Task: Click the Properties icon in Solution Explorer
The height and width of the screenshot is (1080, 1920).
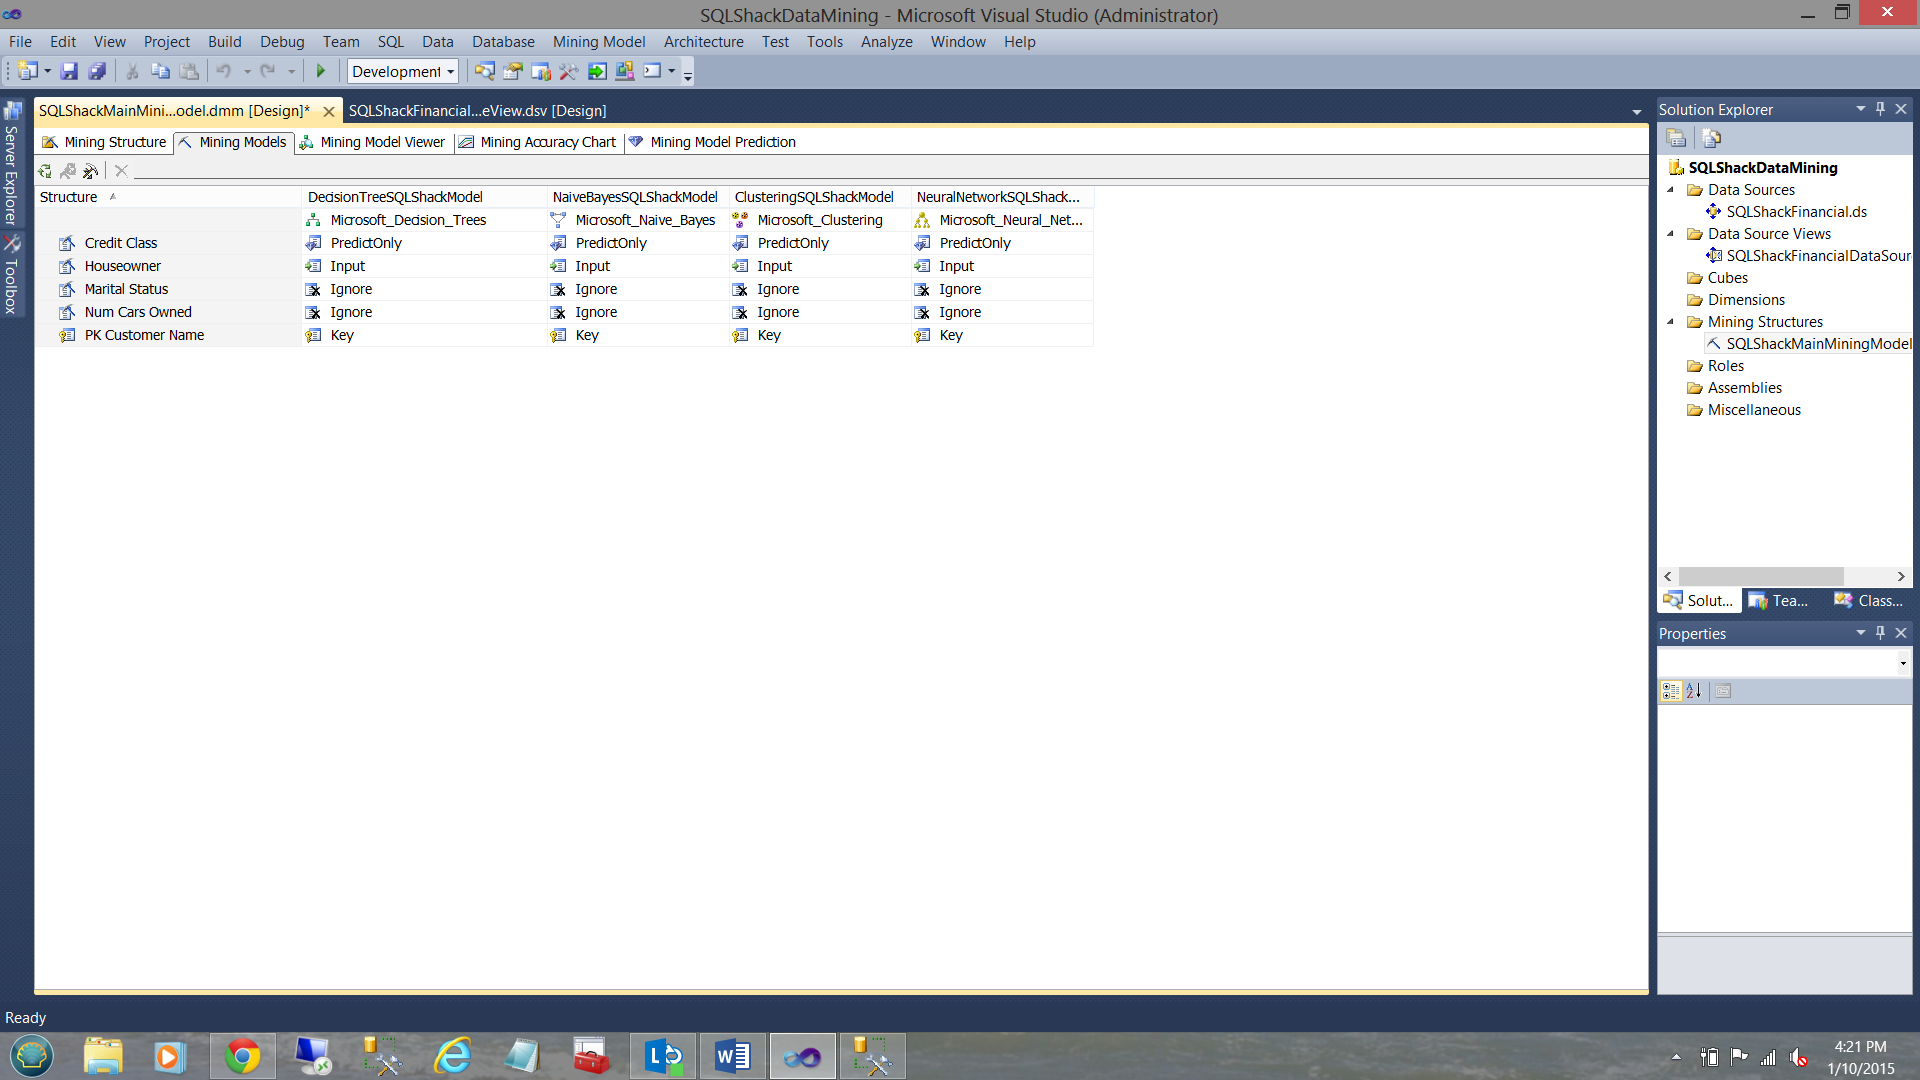Action: pos(1676,138)
